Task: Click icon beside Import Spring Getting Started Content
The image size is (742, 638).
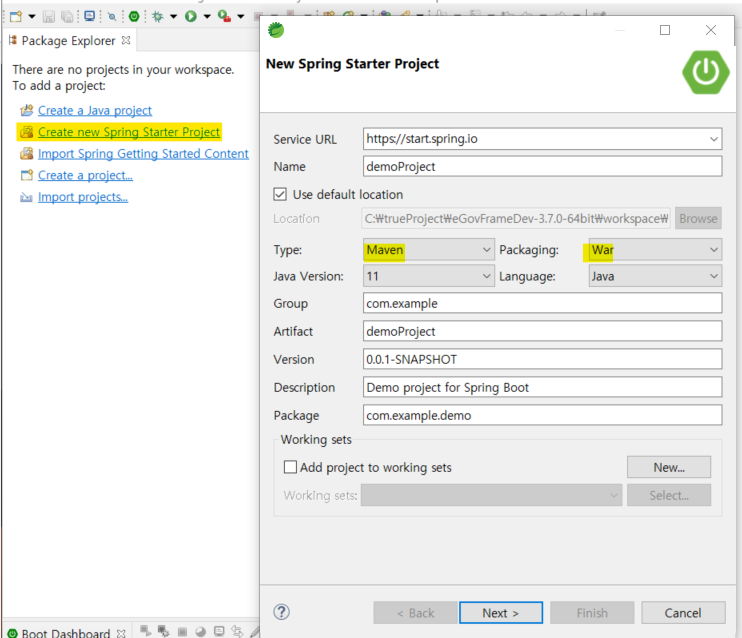Action: (26, 153)
